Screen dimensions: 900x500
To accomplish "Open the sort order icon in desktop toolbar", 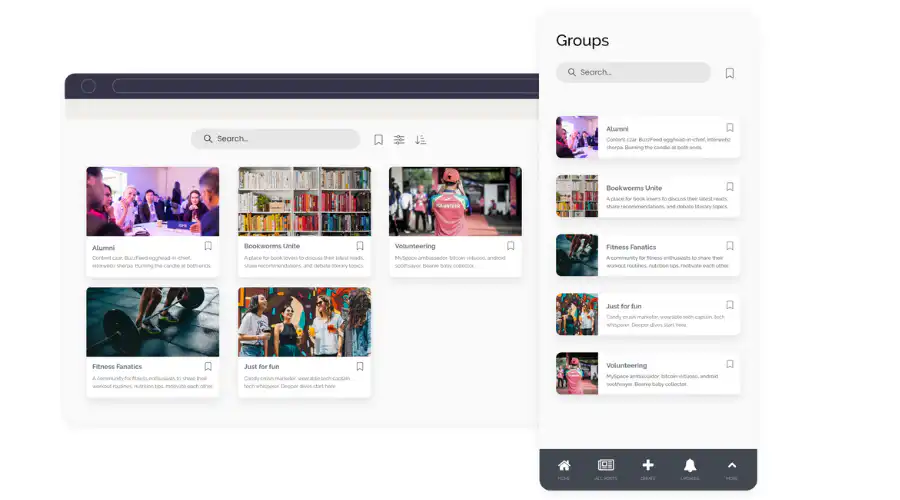I will (x=420, y=139).
